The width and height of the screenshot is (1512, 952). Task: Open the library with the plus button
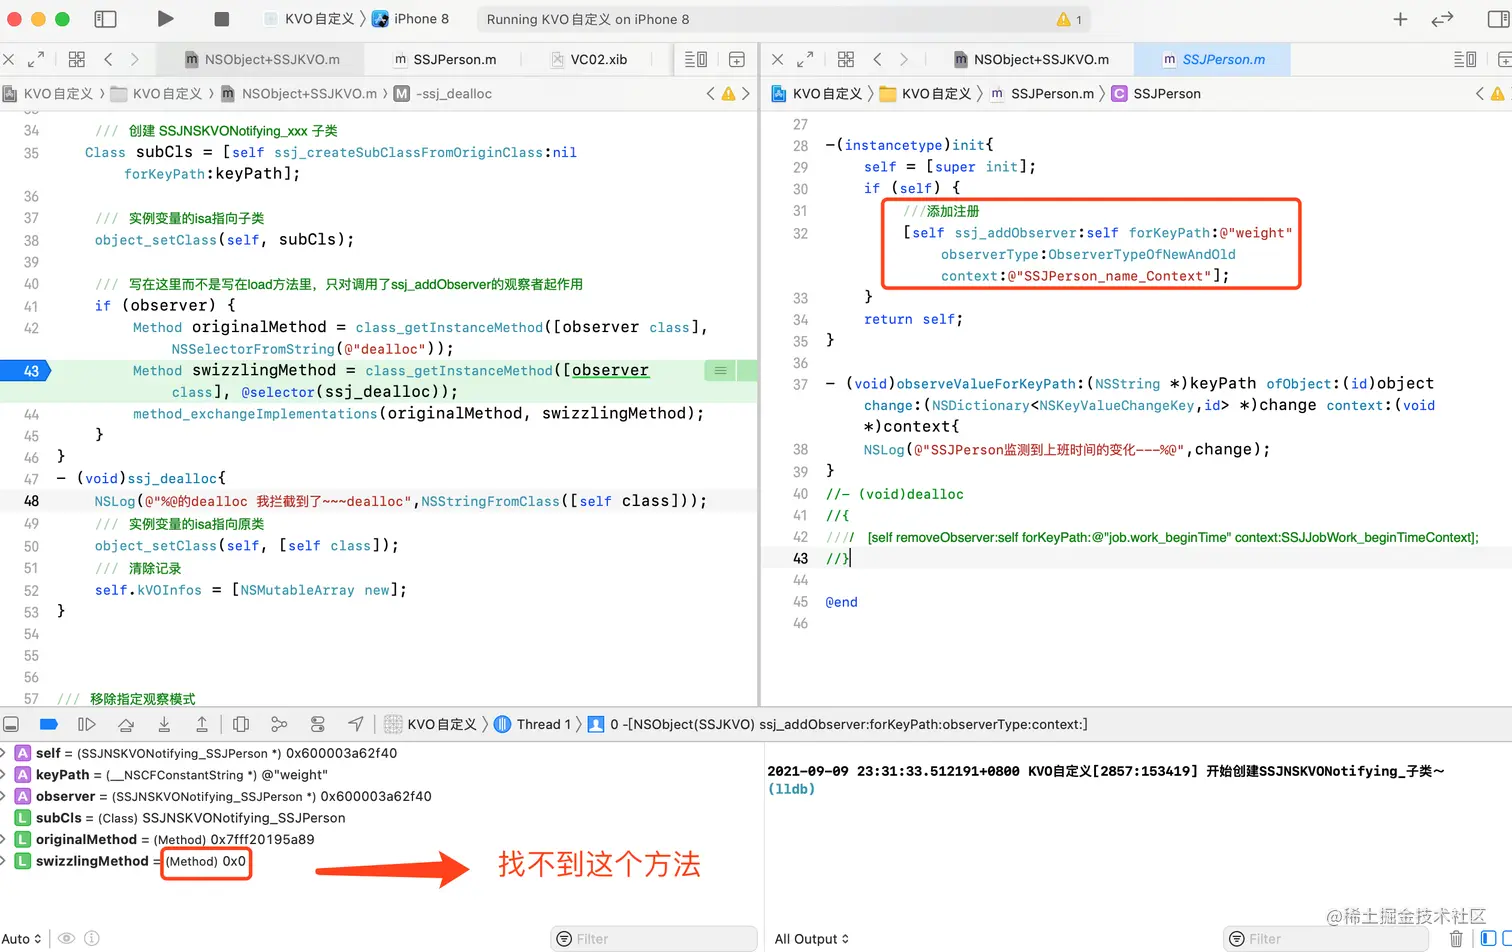[x=1400, y=19]
